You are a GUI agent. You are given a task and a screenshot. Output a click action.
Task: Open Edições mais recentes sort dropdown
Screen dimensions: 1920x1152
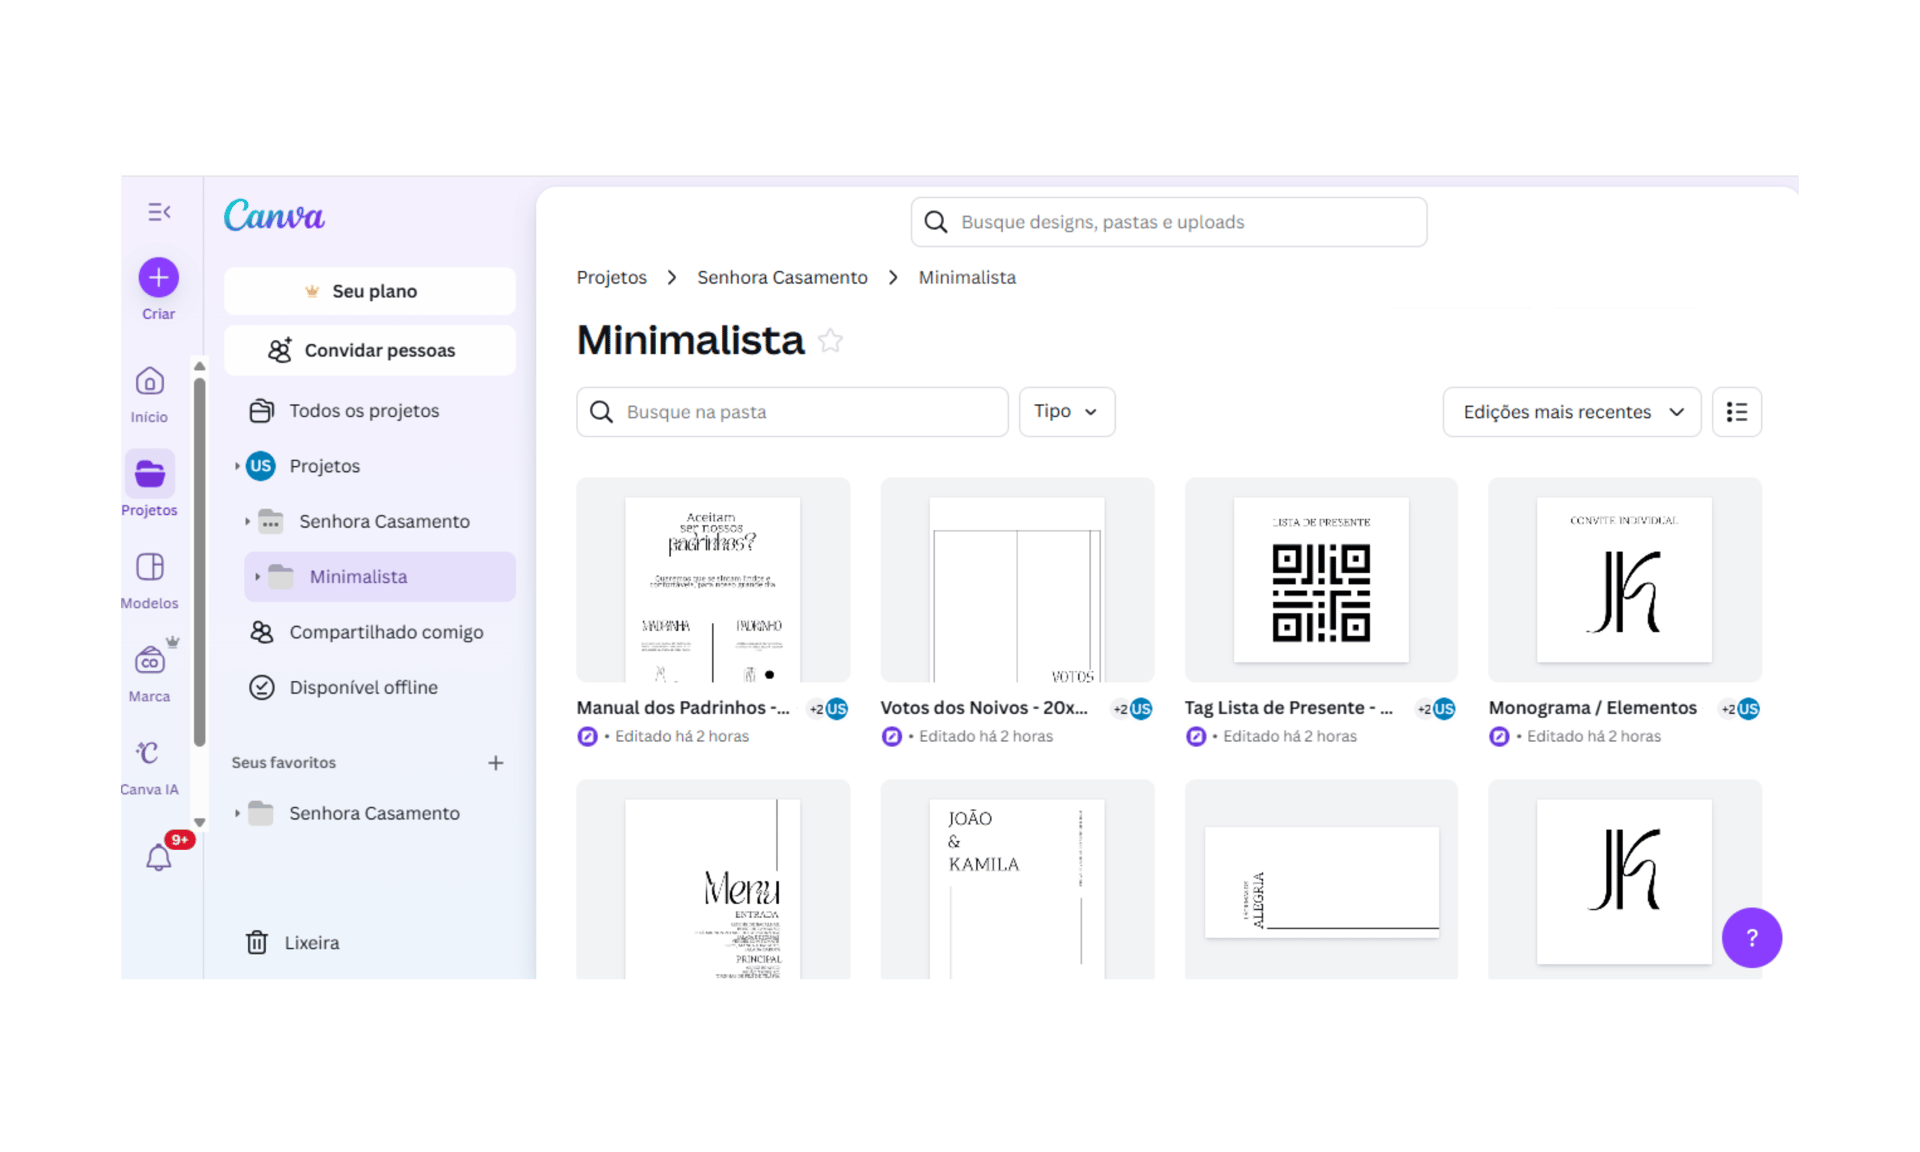point(1570,412)
